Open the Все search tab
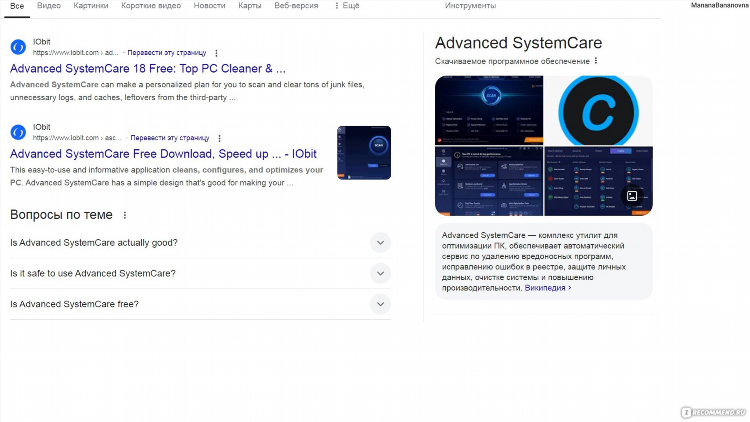 tap(17, 6)
